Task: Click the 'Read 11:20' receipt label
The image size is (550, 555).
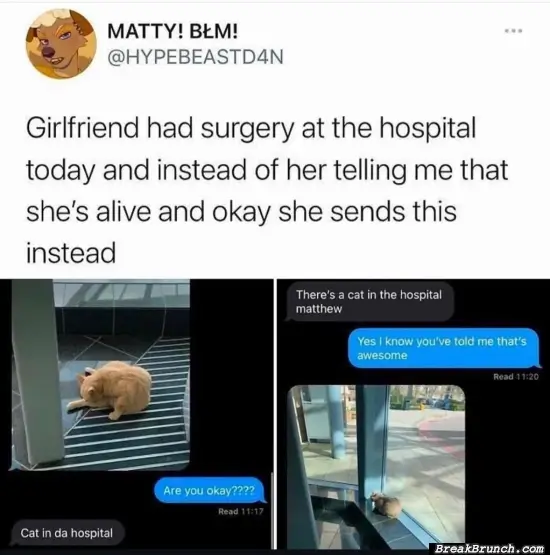Action: pyautogui.click(x=516, y=377)
